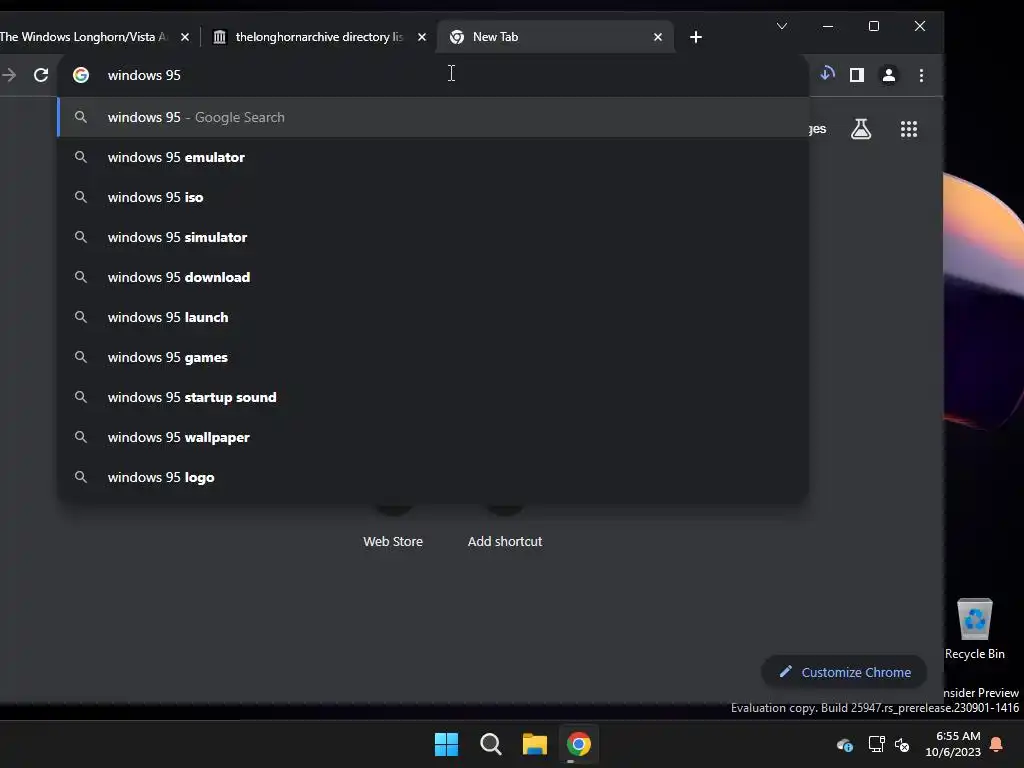Viewport: 1024px width, 768px height.
Task: Select the windows 95 logo suggestion
Action: [433, 477]
